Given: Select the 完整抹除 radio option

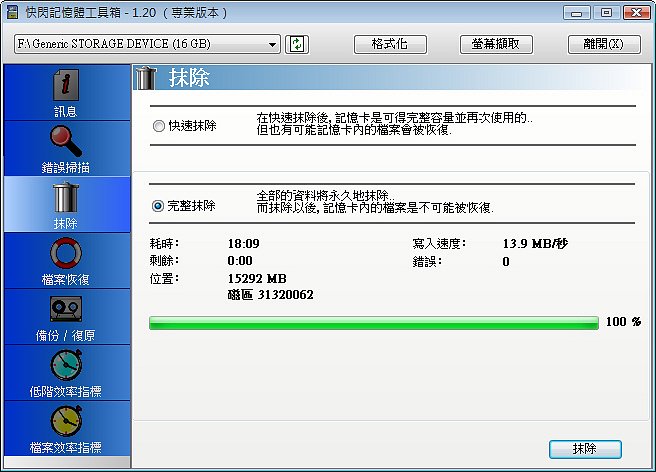Looking at the screenshot, I should (158, 206).
